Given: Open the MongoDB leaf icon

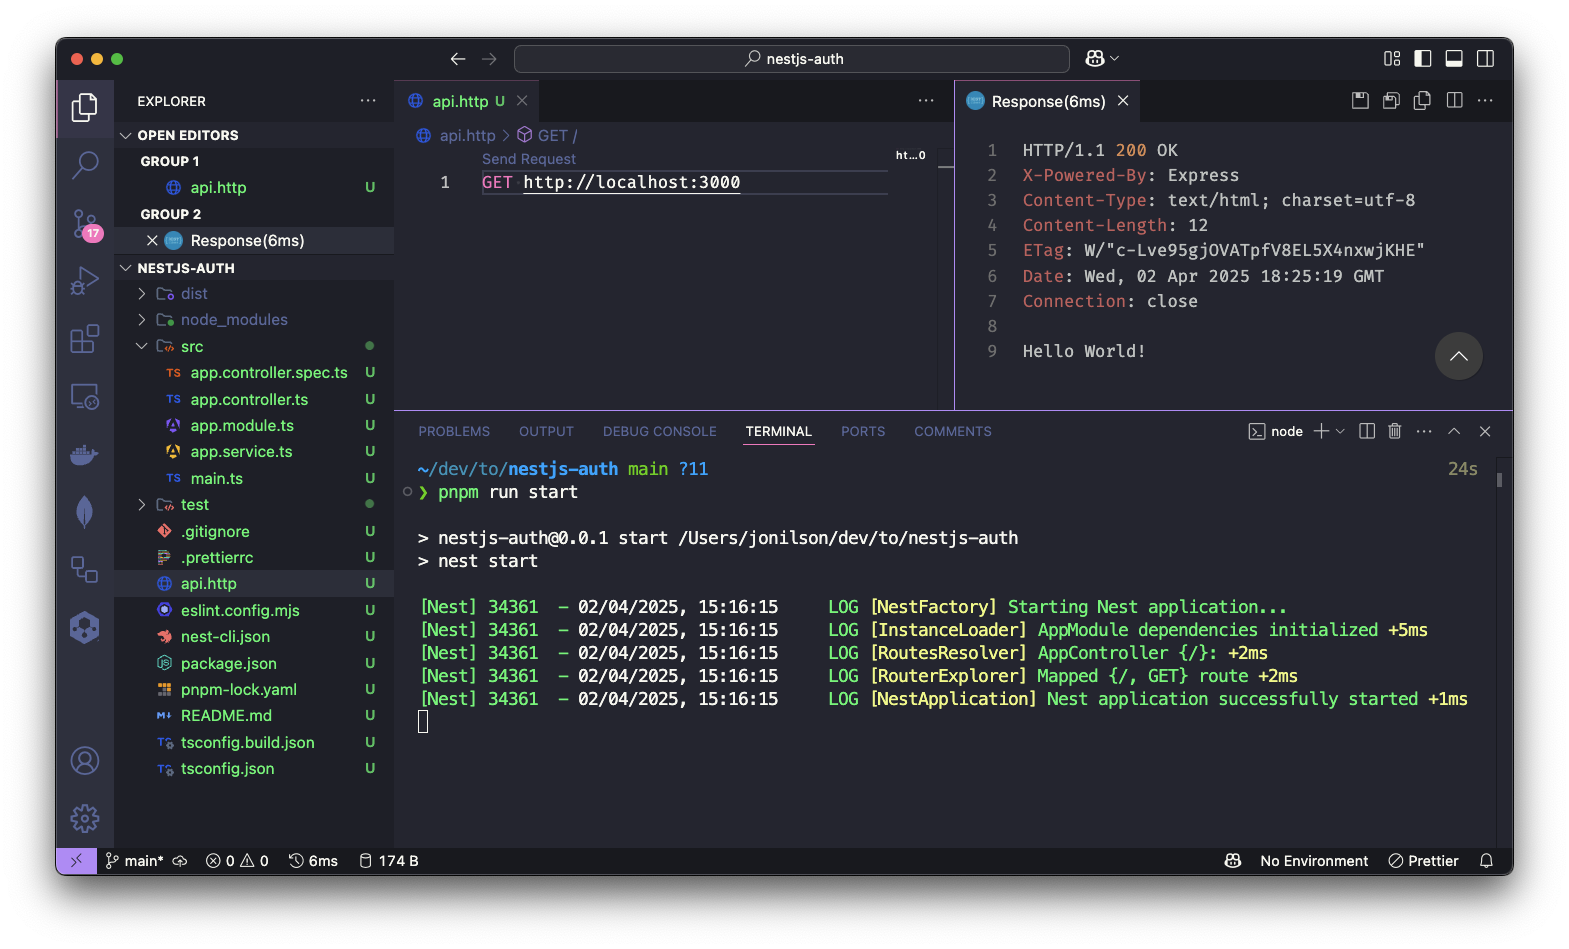Looking at the screenshot, I should click(85, 512).
